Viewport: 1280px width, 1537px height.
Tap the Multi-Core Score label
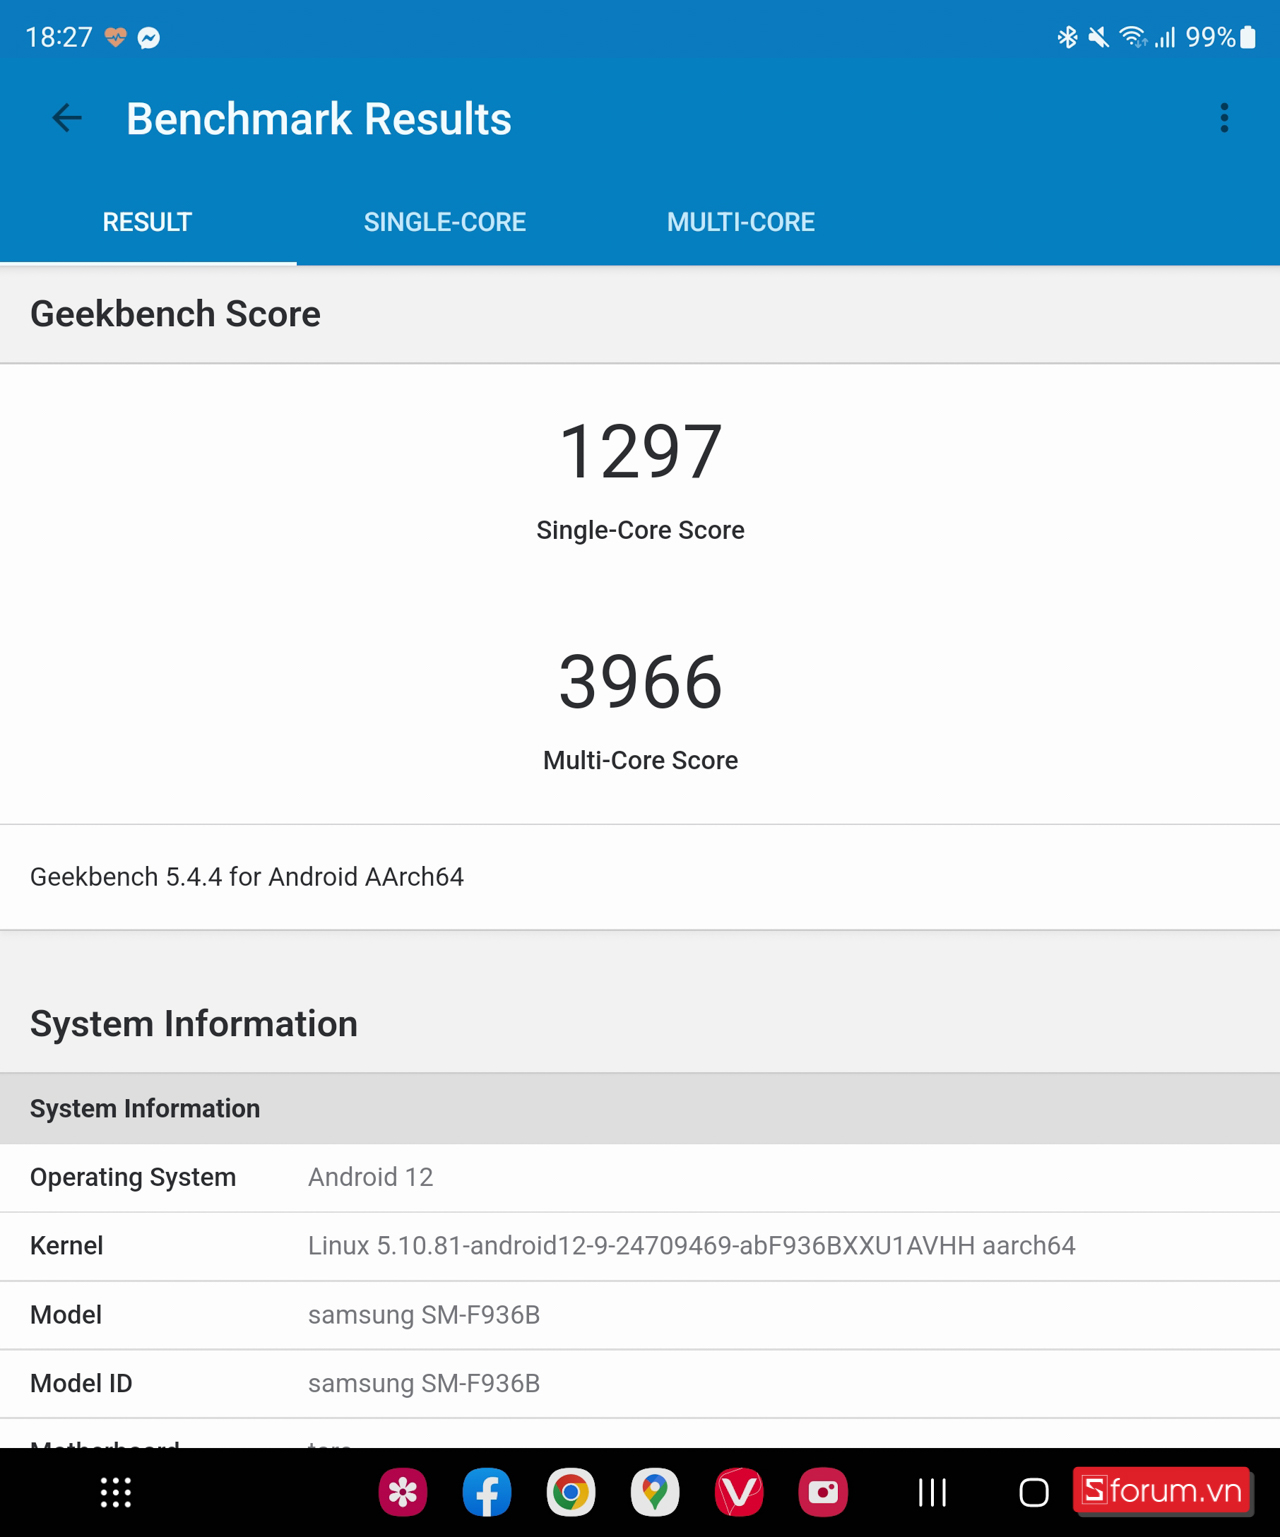(640, 760)
